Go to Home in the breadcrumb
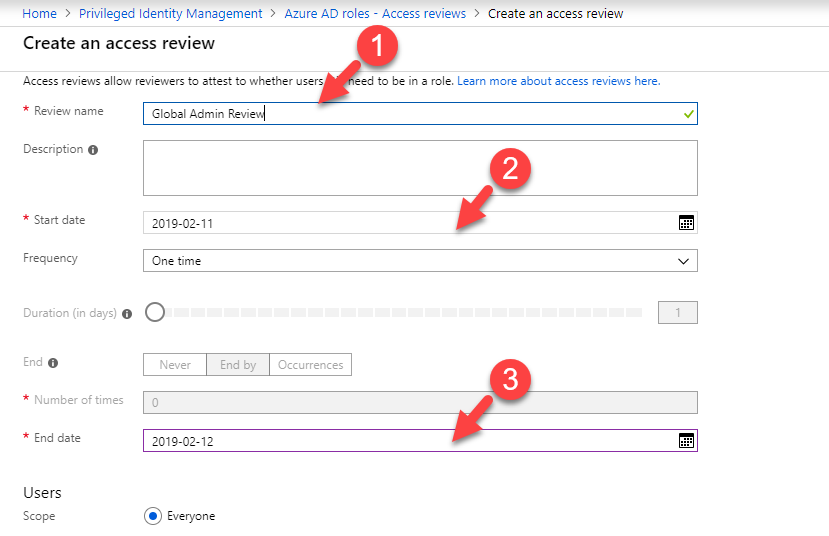 (39, 14)
